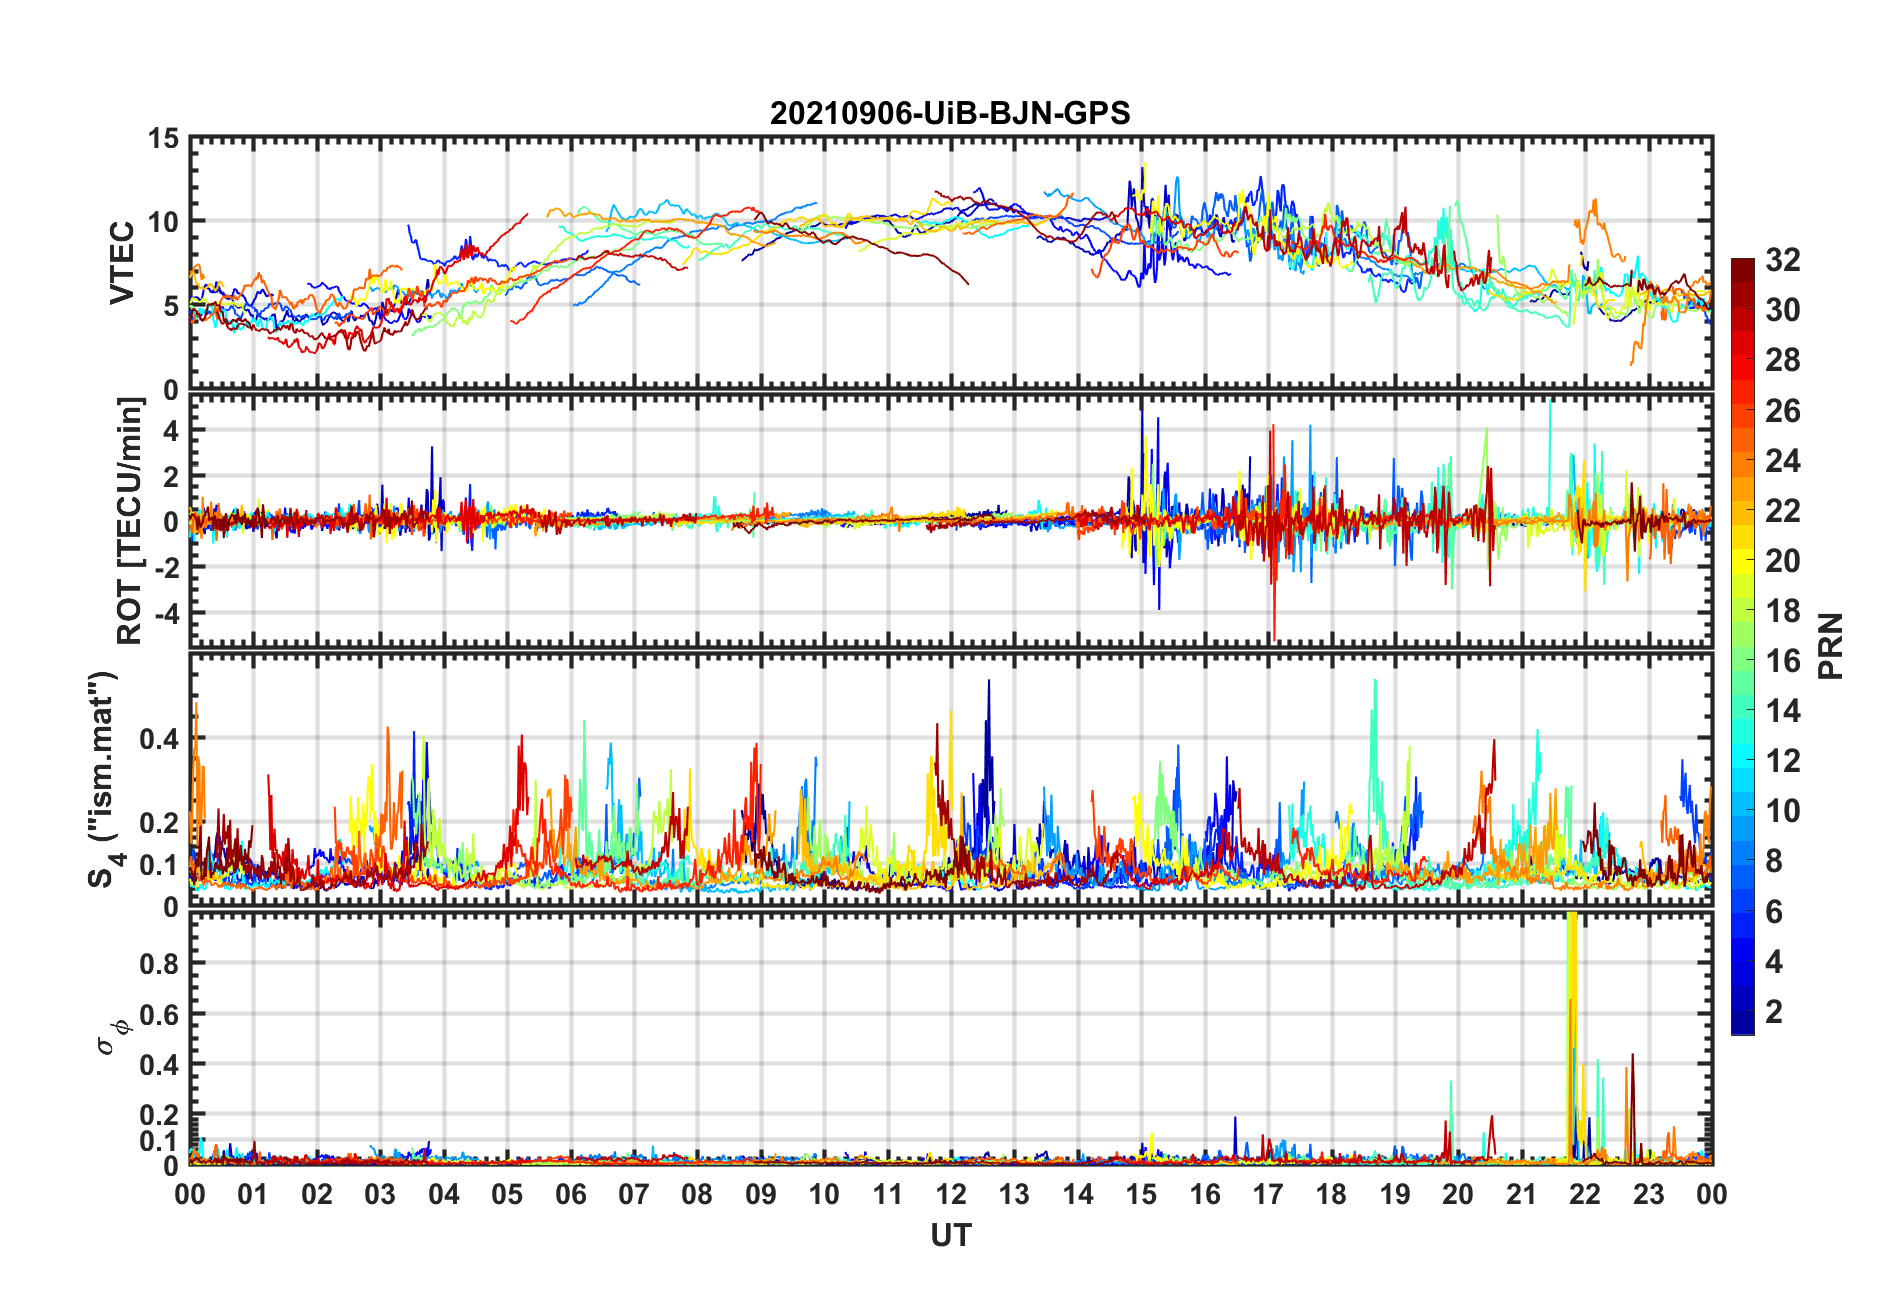Click x-axis hour label 09

(761, 1194)
